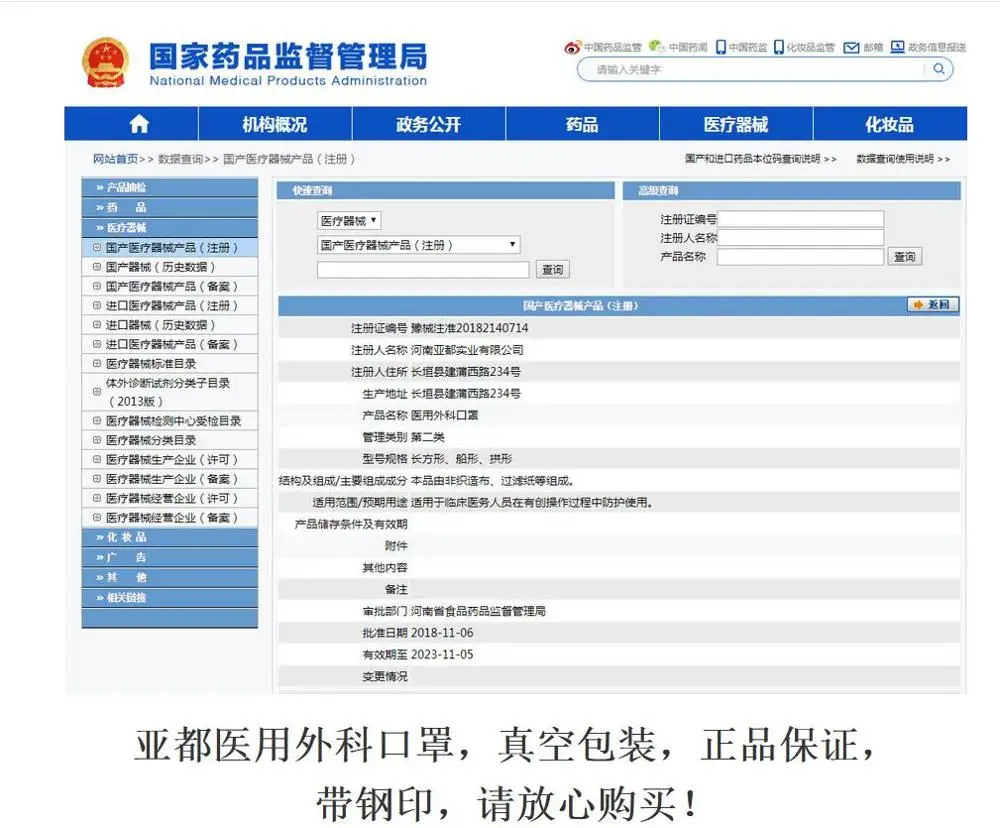
Task: Click the 返回 back button
Action: (932, 305)
